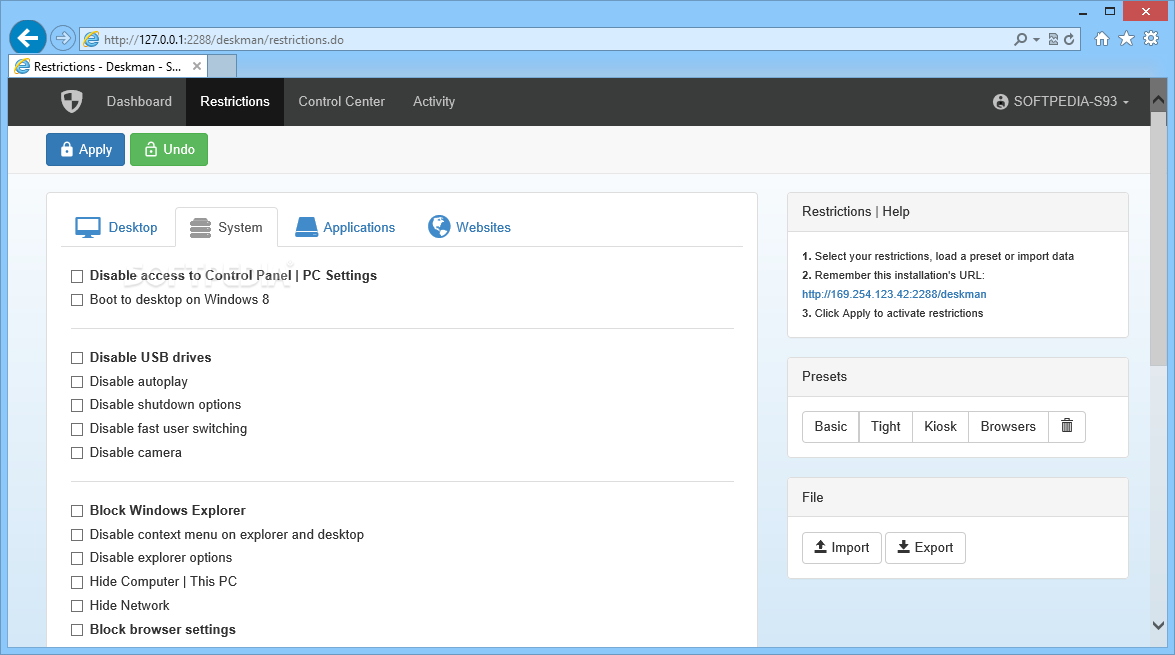Click the Applications laptop icon
1175x655 pixels.
[306, 227]
